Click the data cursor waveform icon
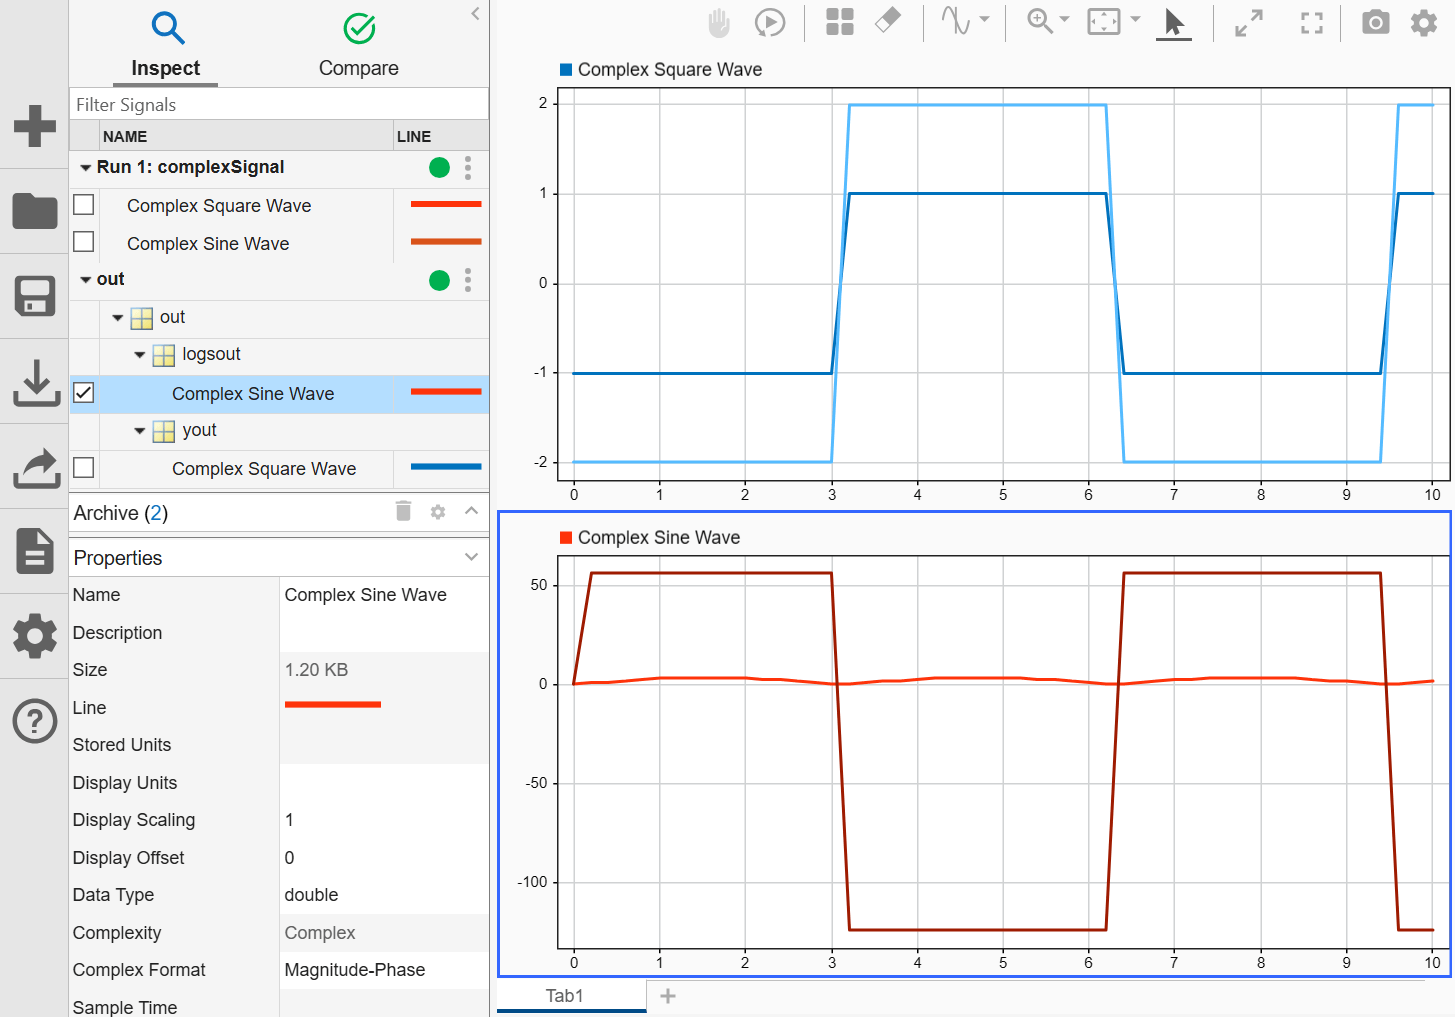Viewport: 1455px width, 1017px height. pyautogui.click(x=956, y=21)
